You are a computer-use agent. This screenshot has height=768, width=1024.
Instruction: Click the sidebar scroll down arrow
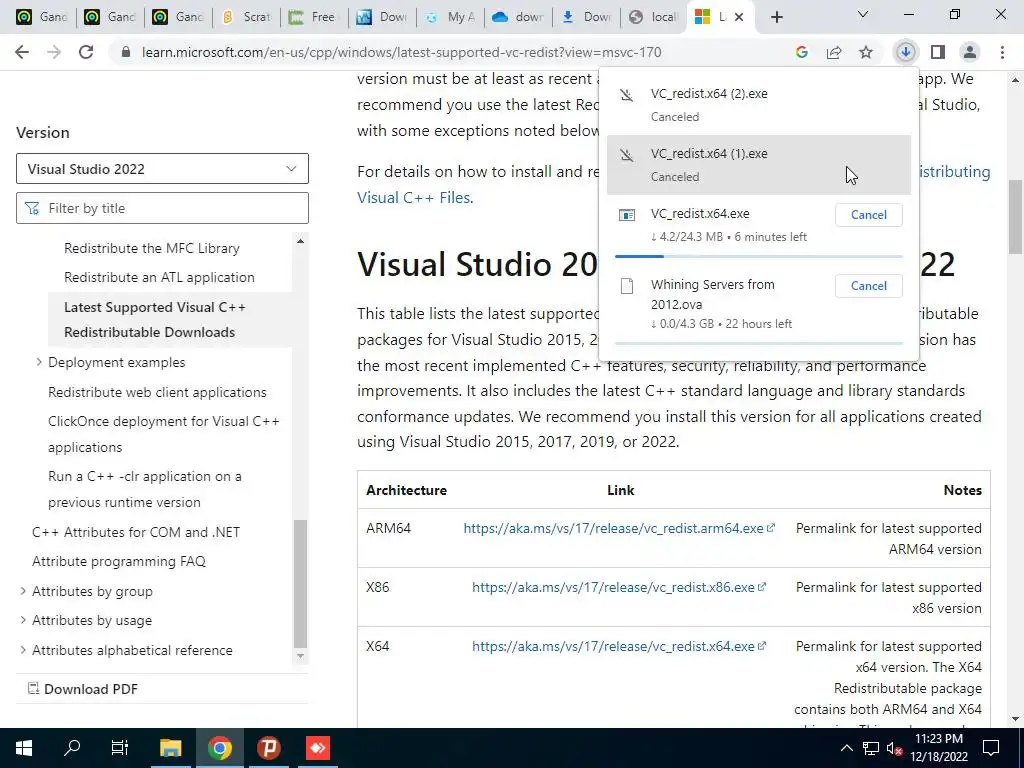tap(300, 656)
